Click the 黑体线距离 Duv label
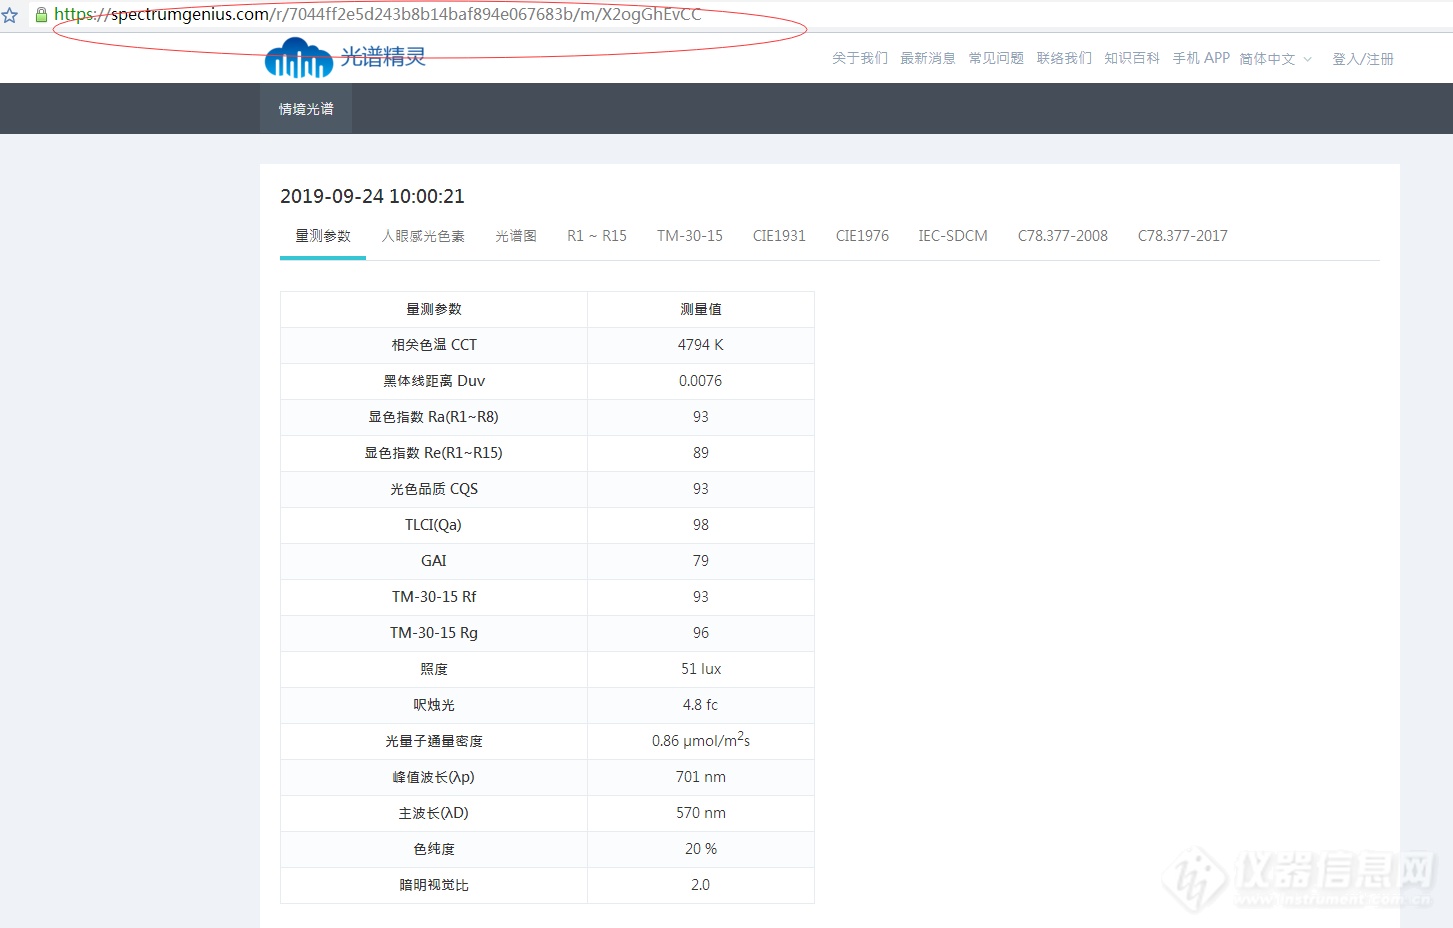This screenshot has width=1453, height=928. pos(434,381)
